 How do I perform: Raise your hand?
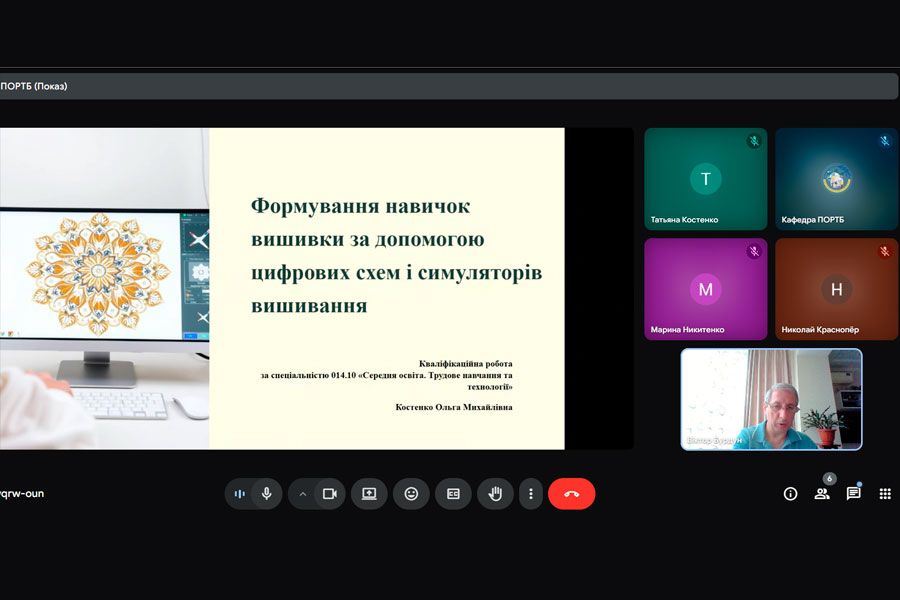point(495,494)
